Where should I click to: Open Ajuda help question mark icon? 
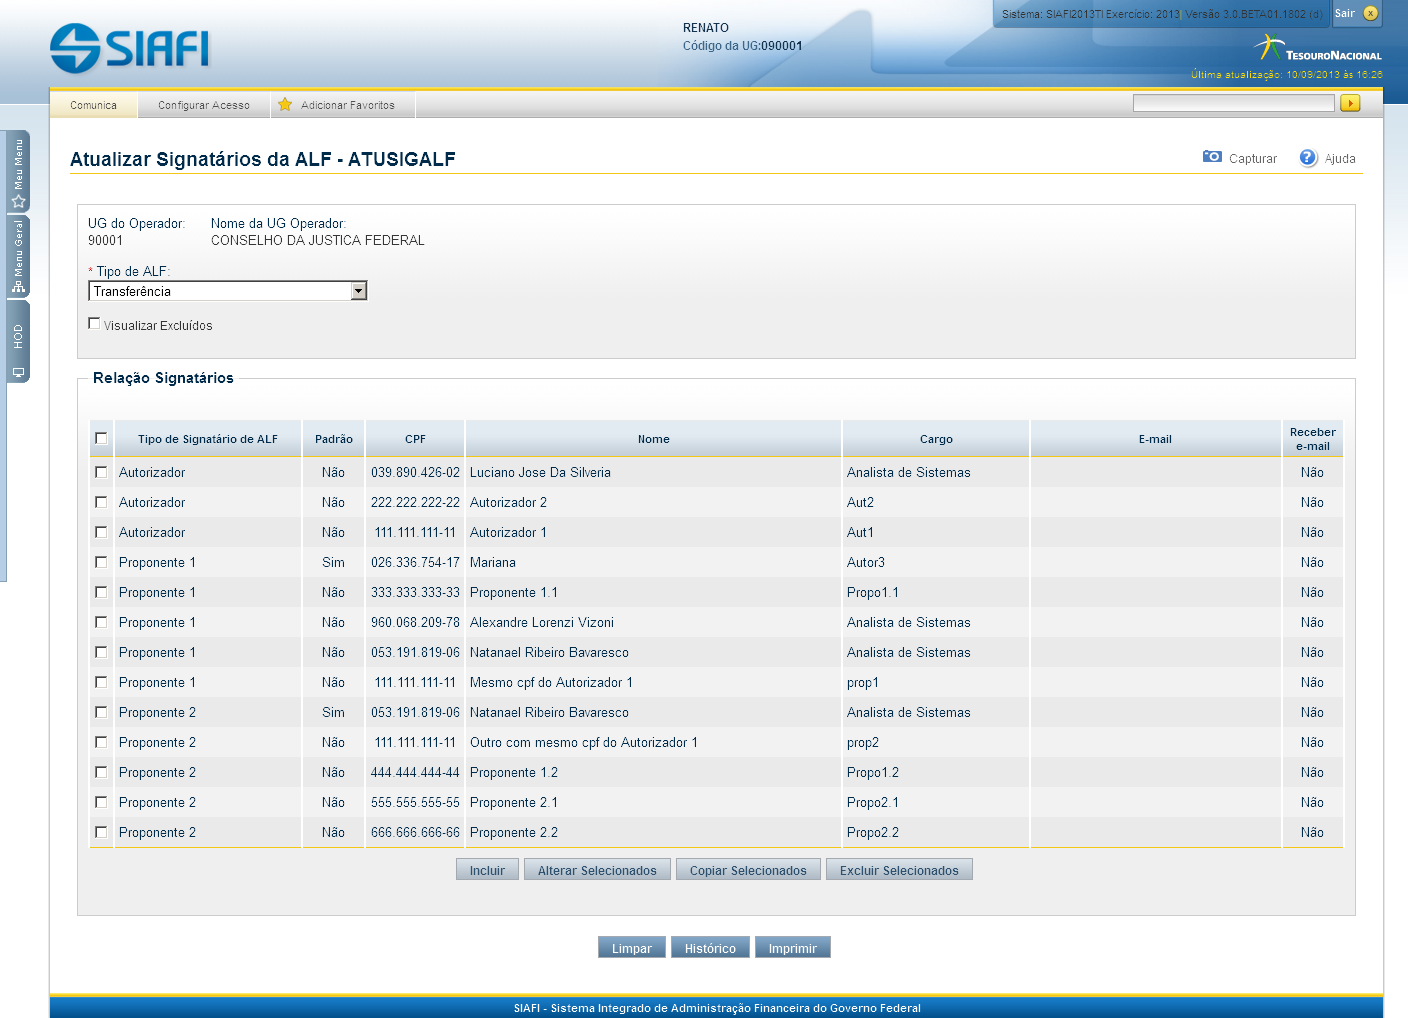(x=1308, y=158)
